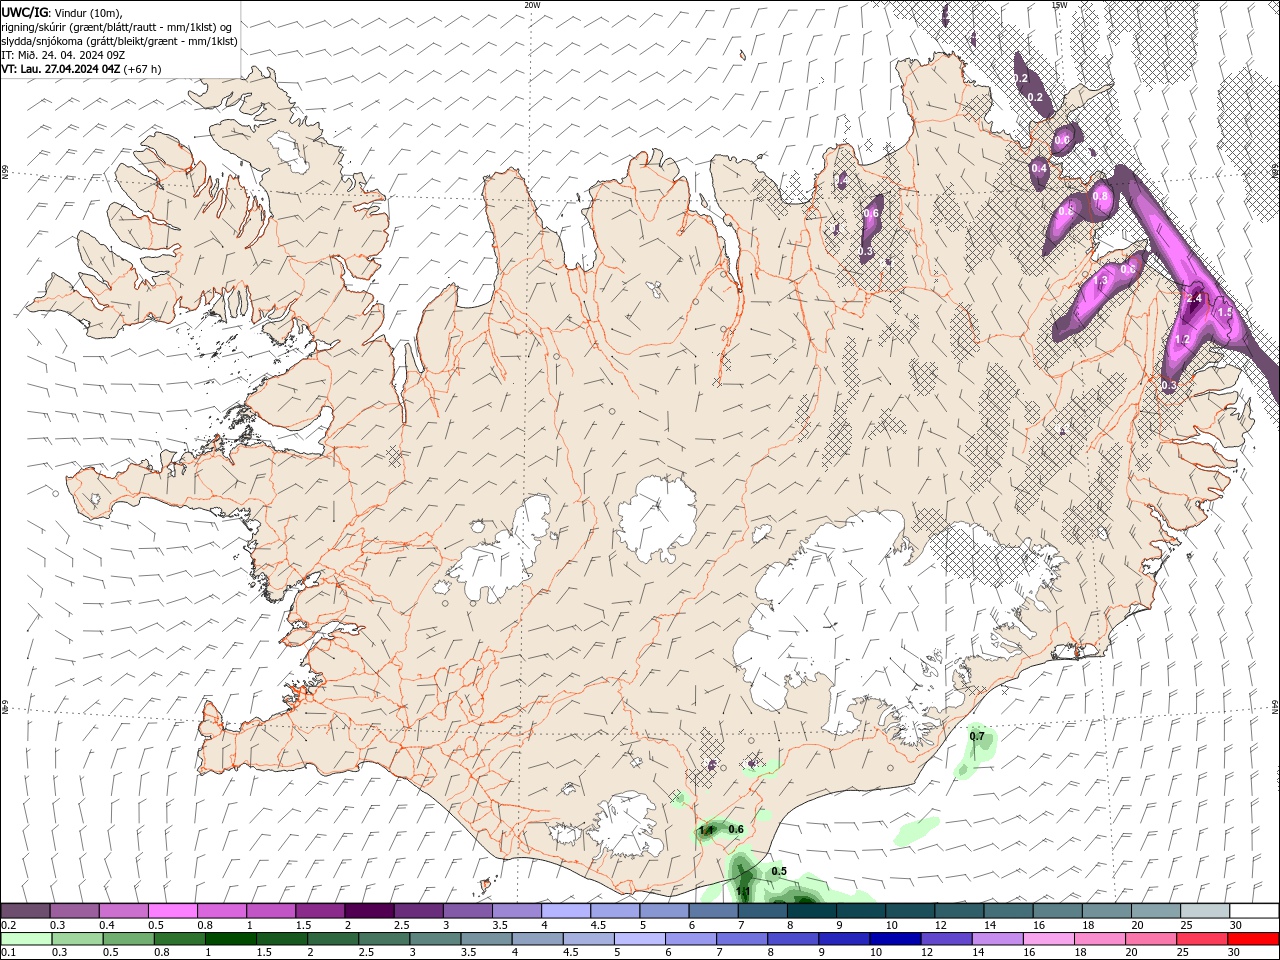The image size is (1280, 960).
Task: Select lower legend swatch labeled 0.8
Action: click(179, 939)
